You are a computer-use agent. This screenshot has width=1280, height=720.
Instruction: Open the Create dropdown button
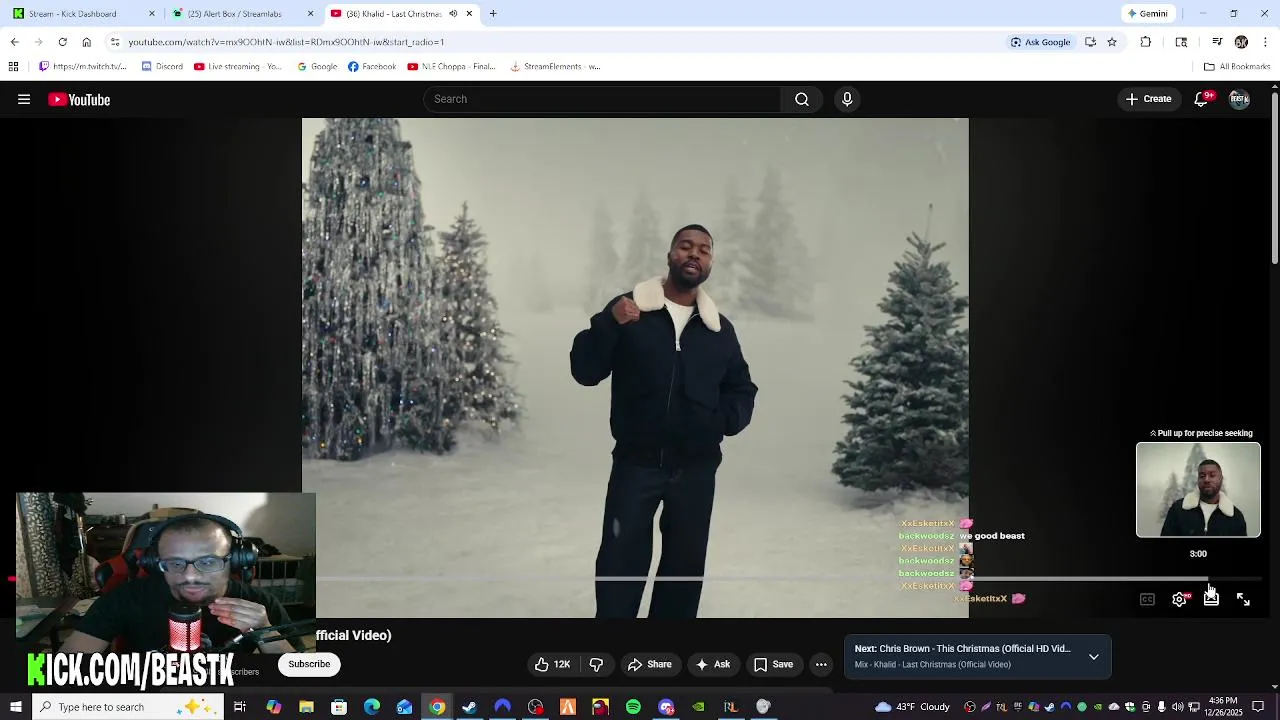[1148, 99]
